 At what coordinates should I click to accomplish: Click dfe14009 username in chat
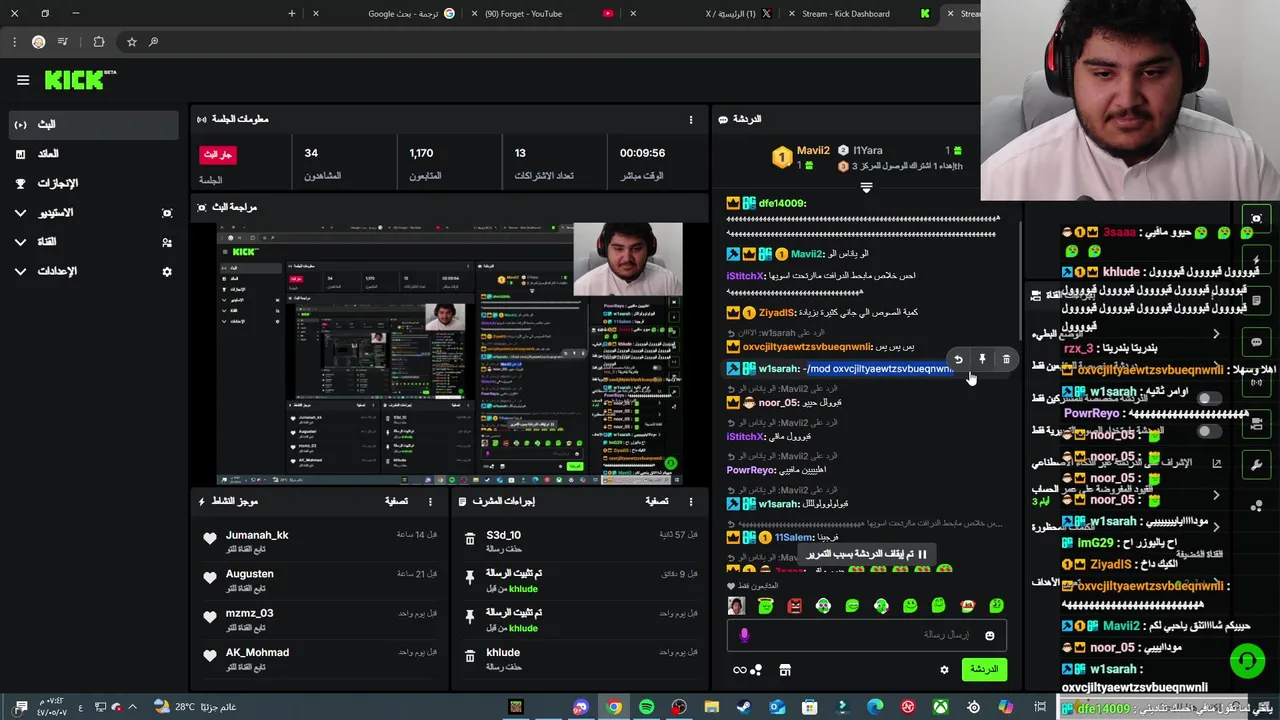[x=782, y=203]
